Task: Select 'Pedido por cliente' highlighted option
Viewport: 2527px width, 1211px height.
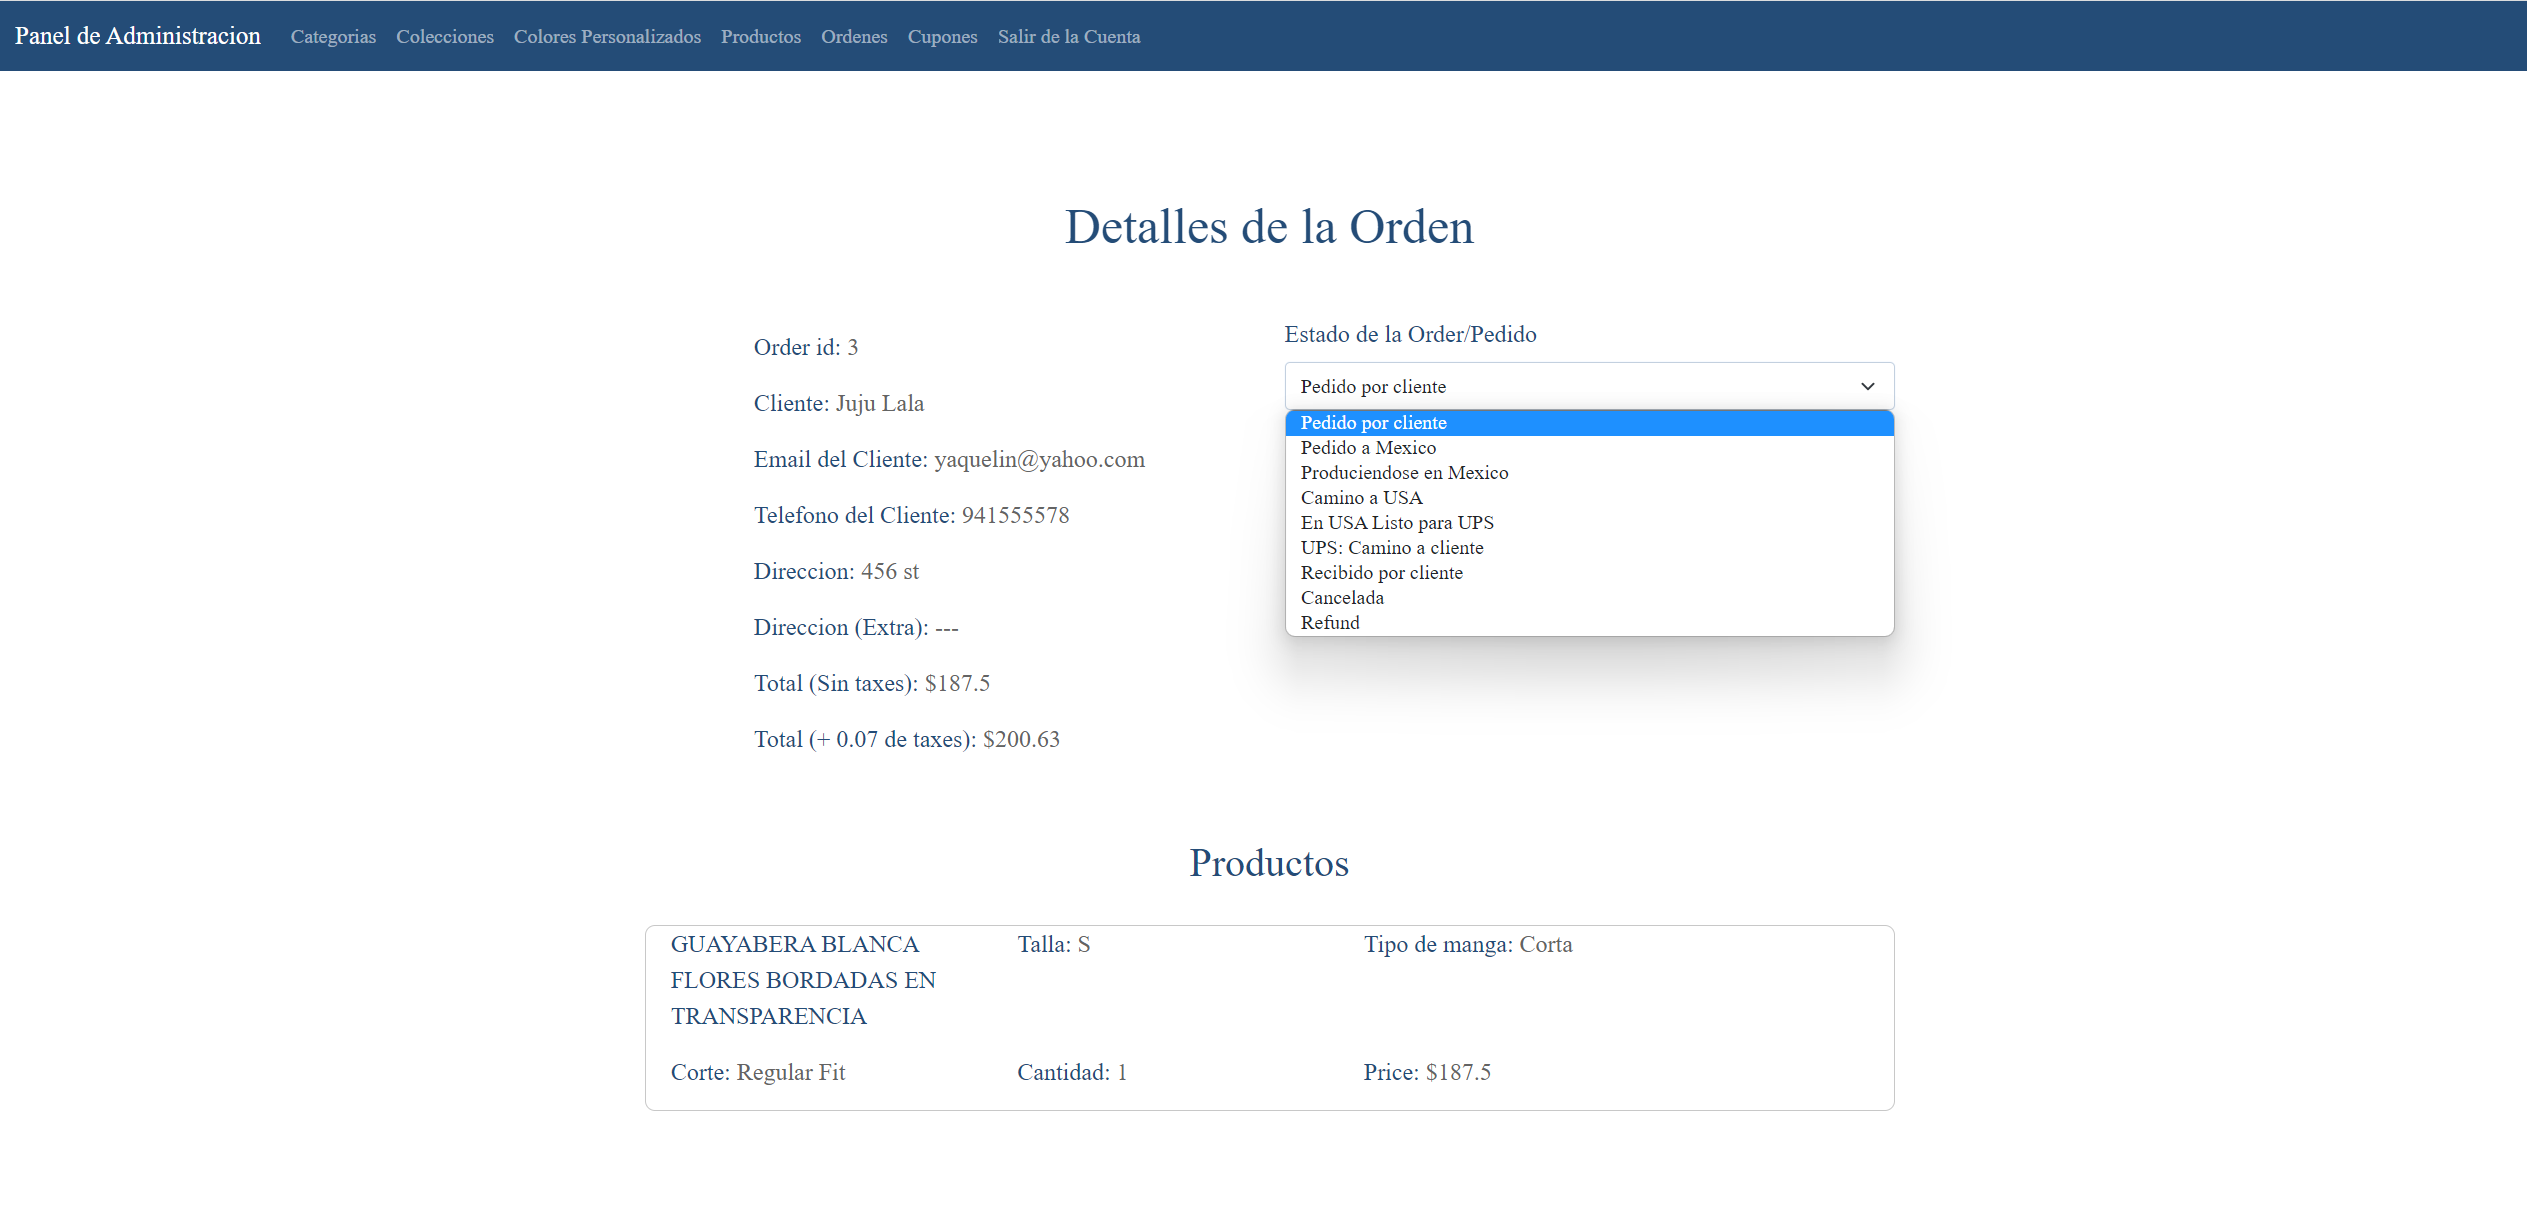Action: click(1373, 423)
